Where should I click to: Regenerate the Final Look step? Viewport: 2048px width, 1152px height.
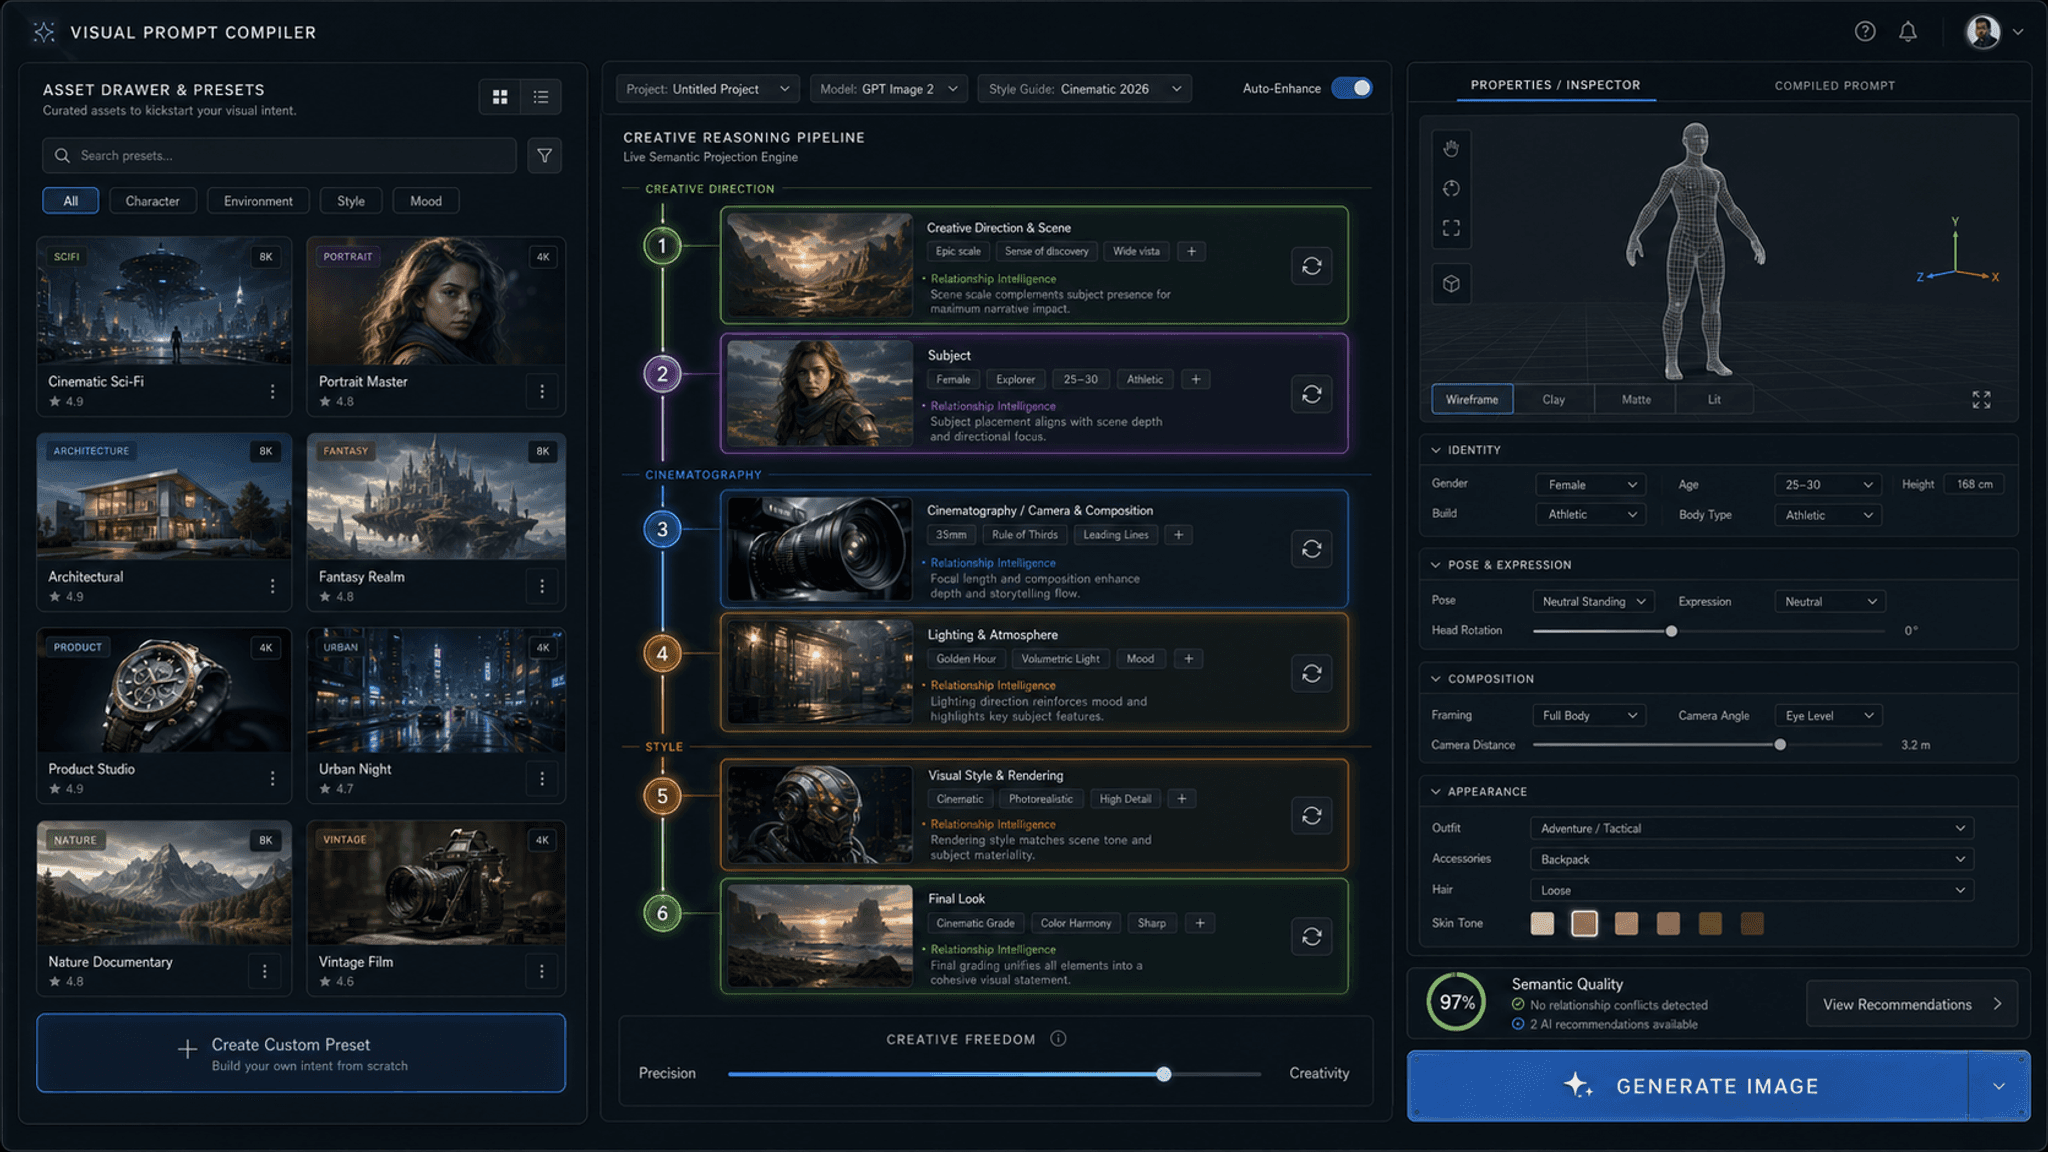coord(1312,937)
